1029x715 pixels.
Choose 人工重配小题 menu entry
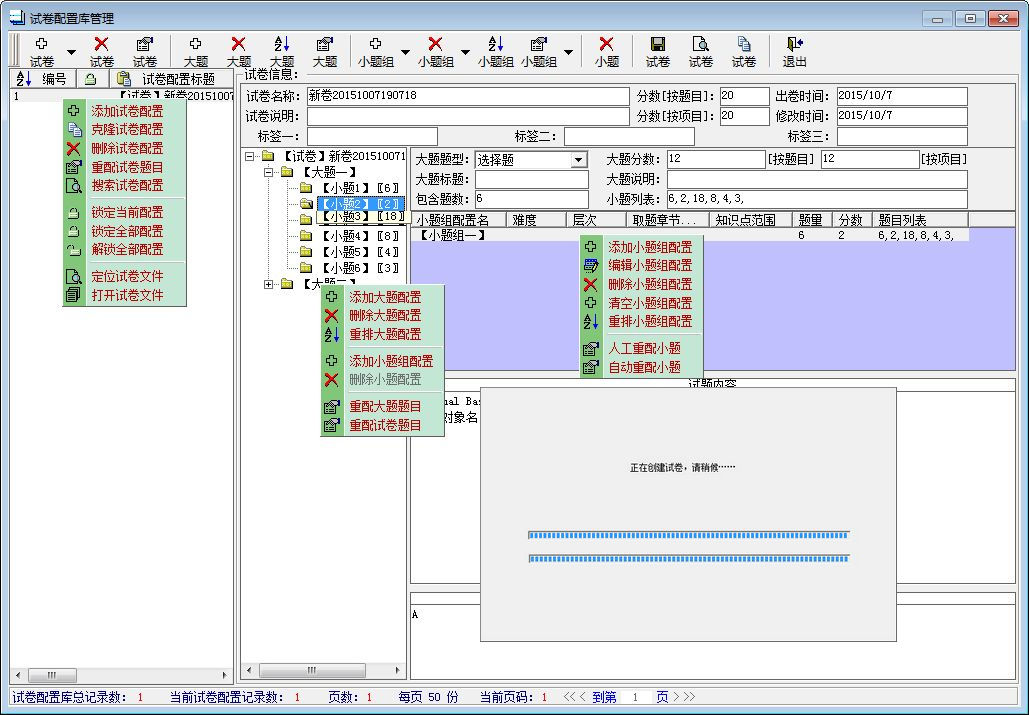tap(644, 348)
